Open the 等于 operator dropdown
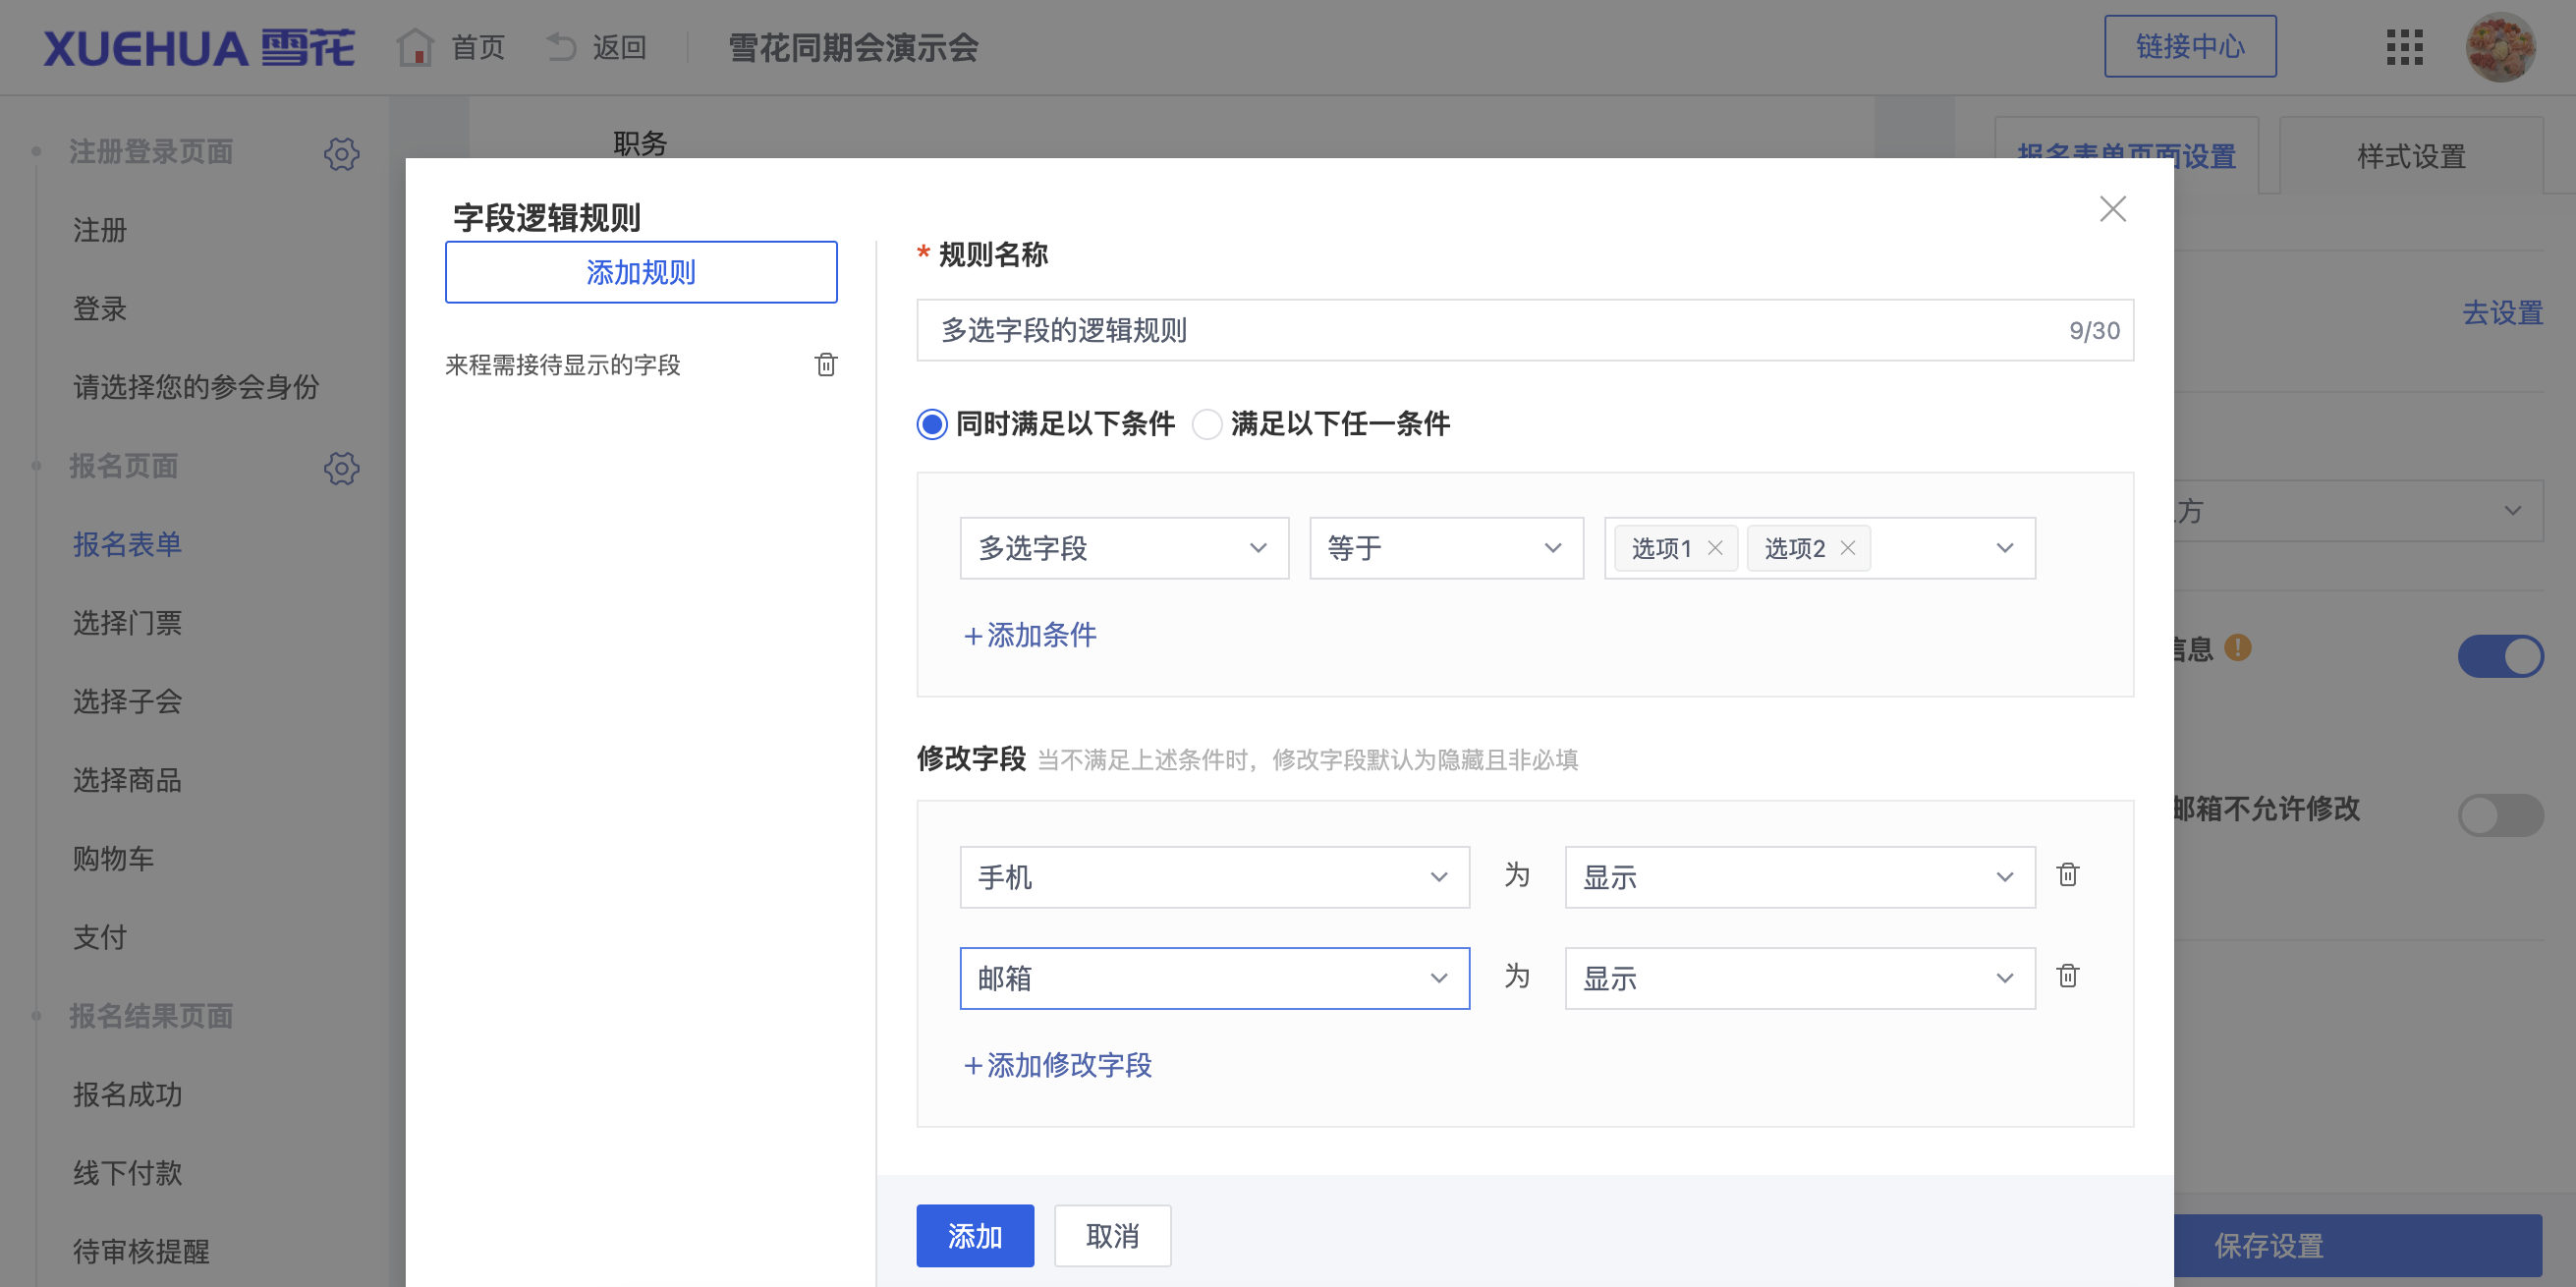This screenshot has height=1287, width=2576. [x=1447, y=548]
